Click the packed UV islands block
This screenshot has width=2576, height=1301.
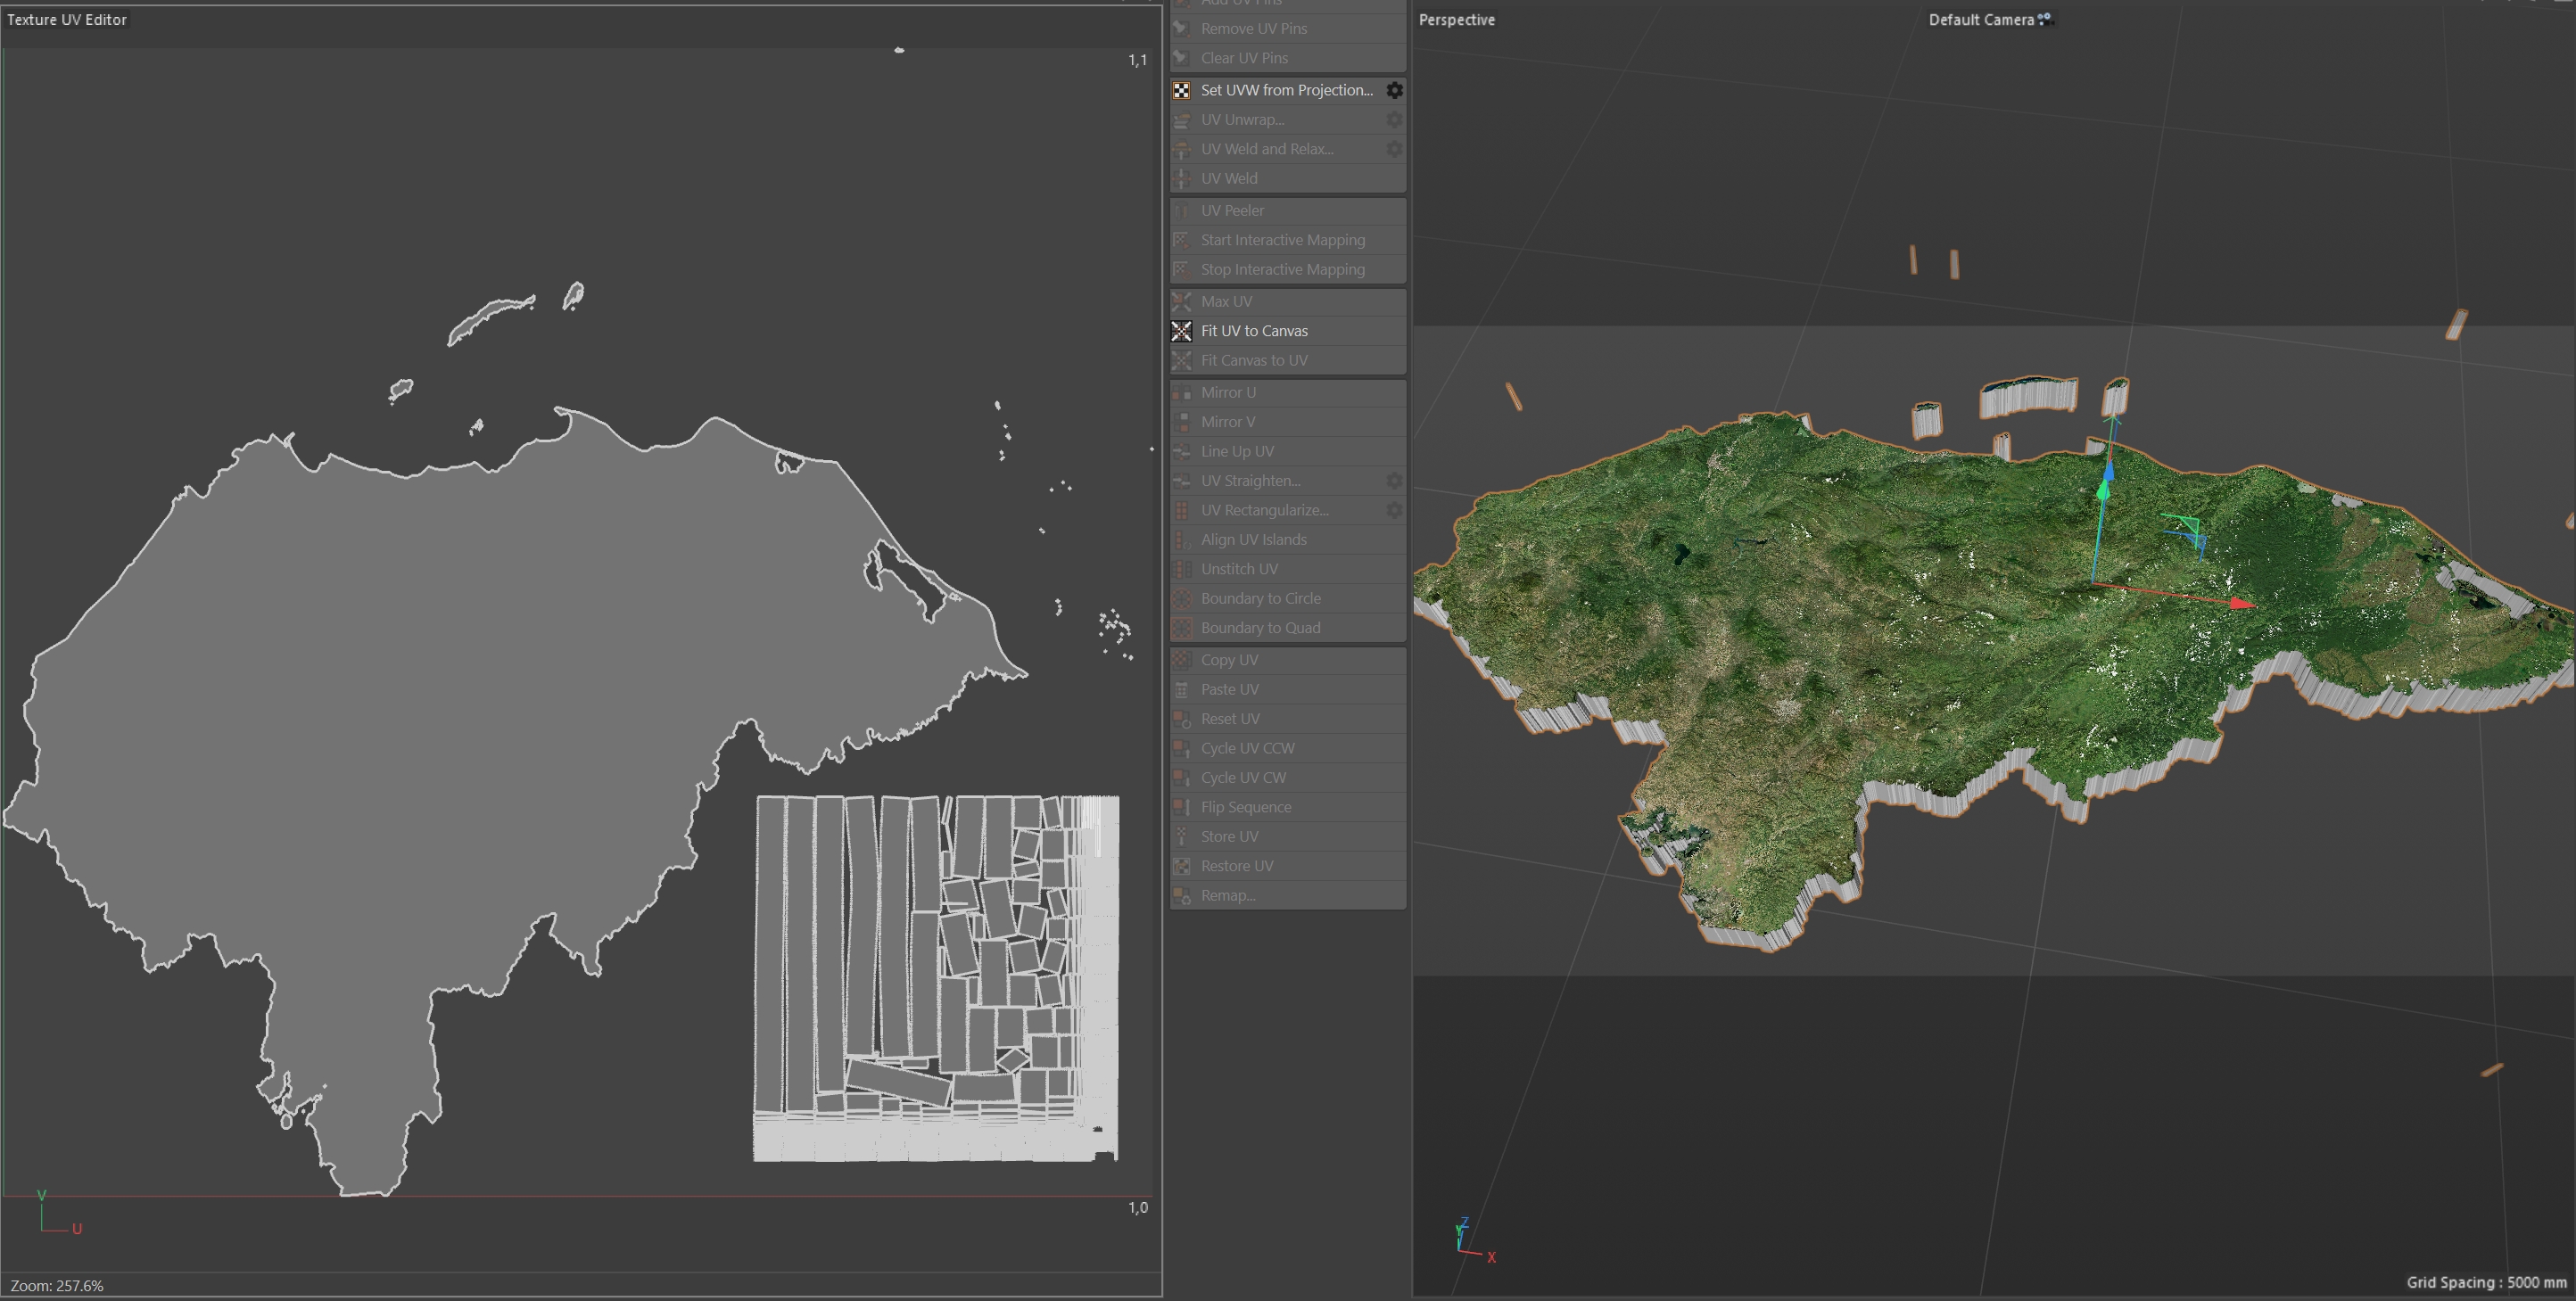[x=935, y=978]
